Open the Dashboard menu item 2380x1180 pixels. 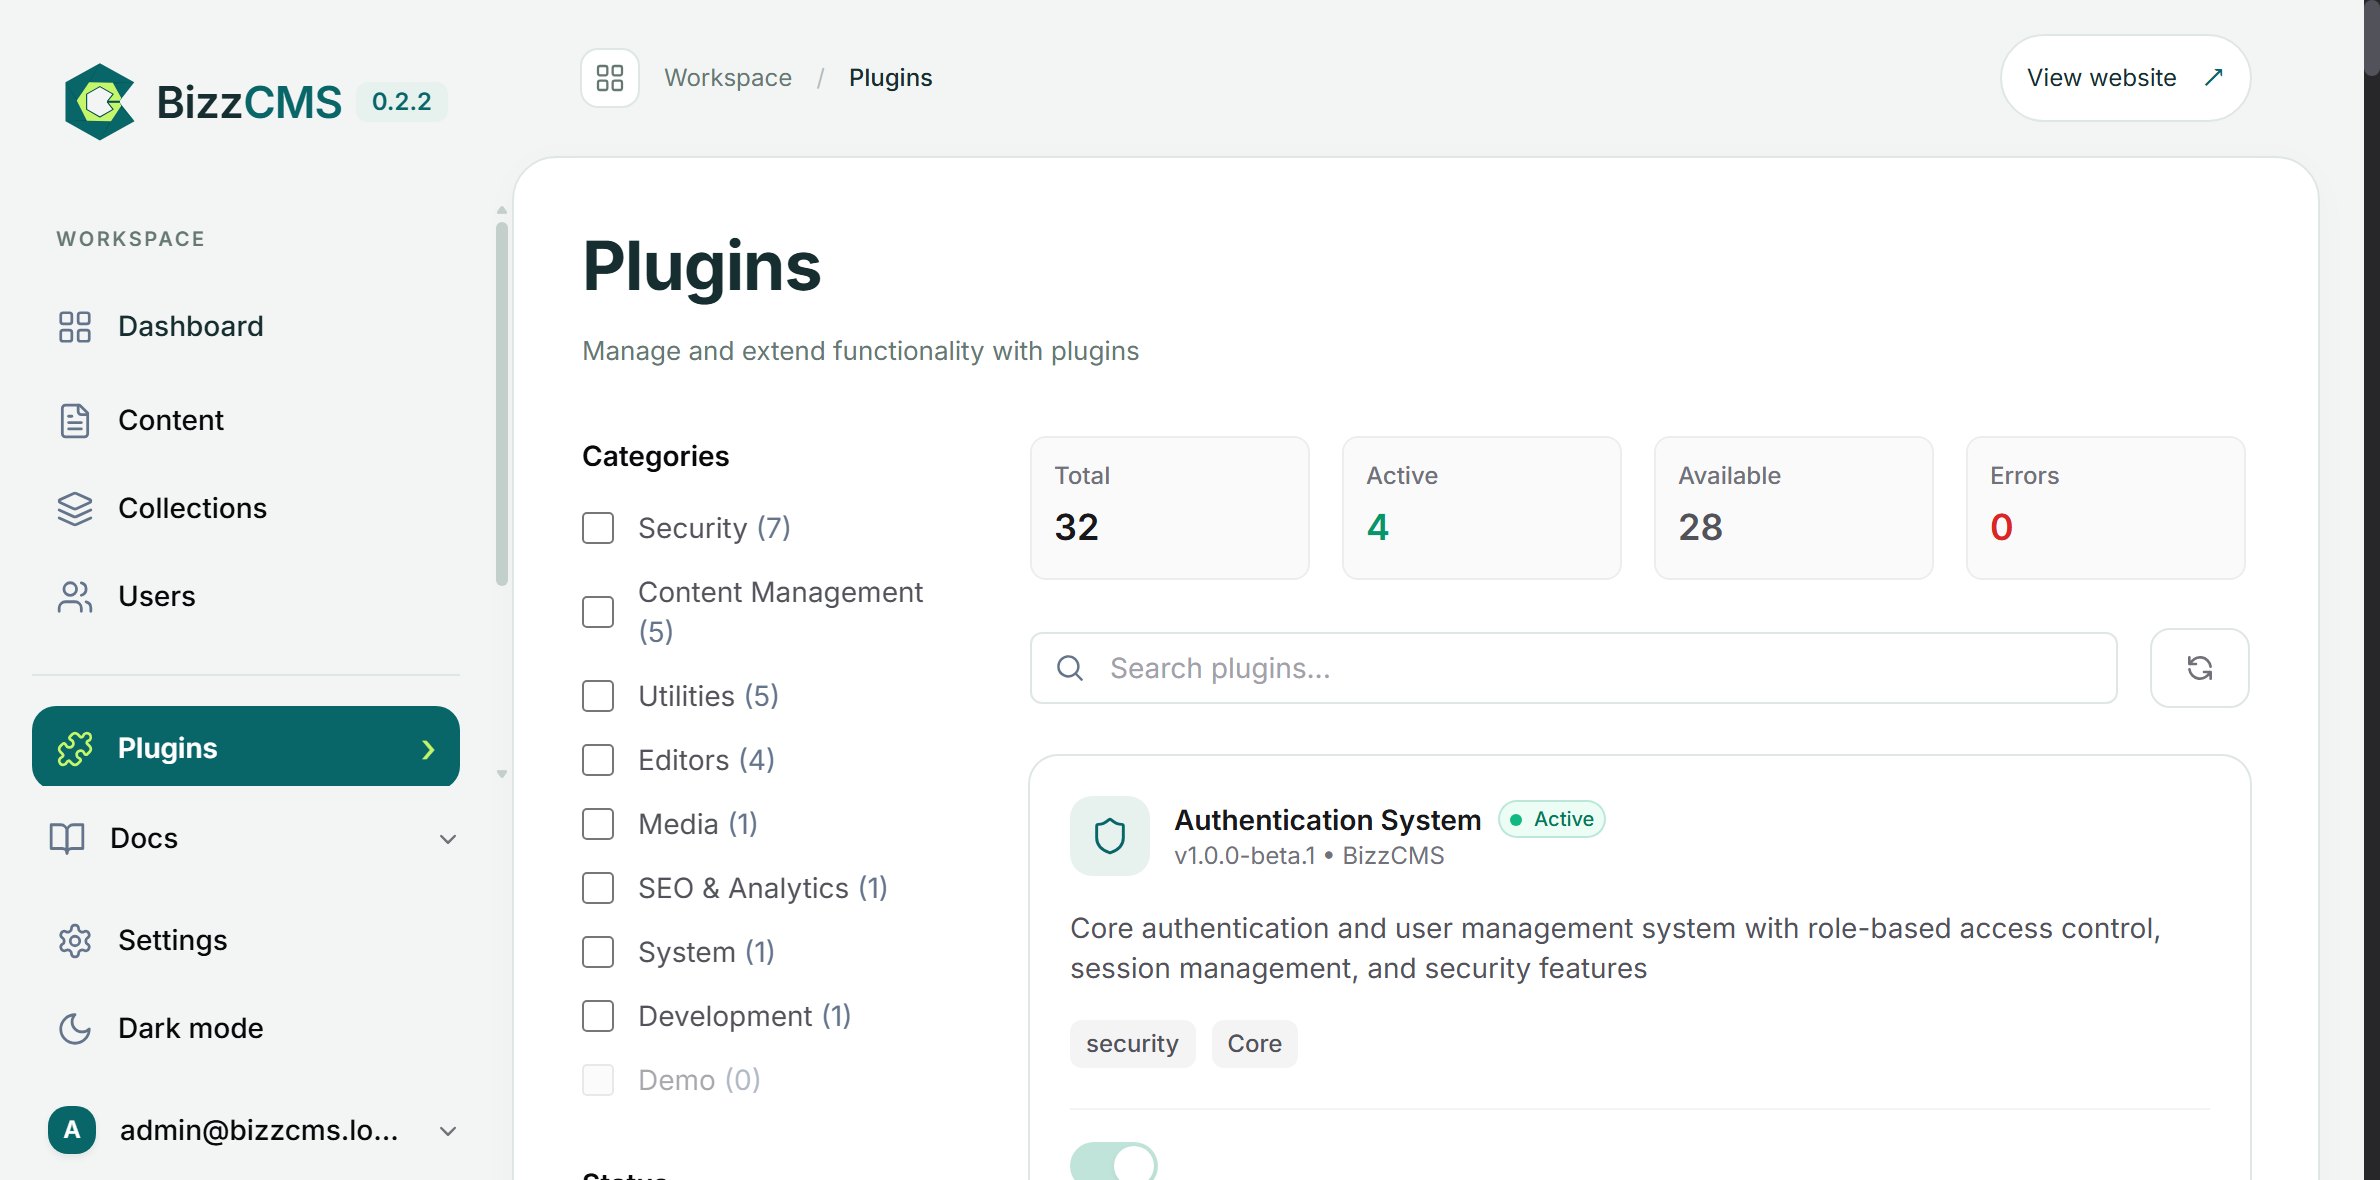point(246,327)
